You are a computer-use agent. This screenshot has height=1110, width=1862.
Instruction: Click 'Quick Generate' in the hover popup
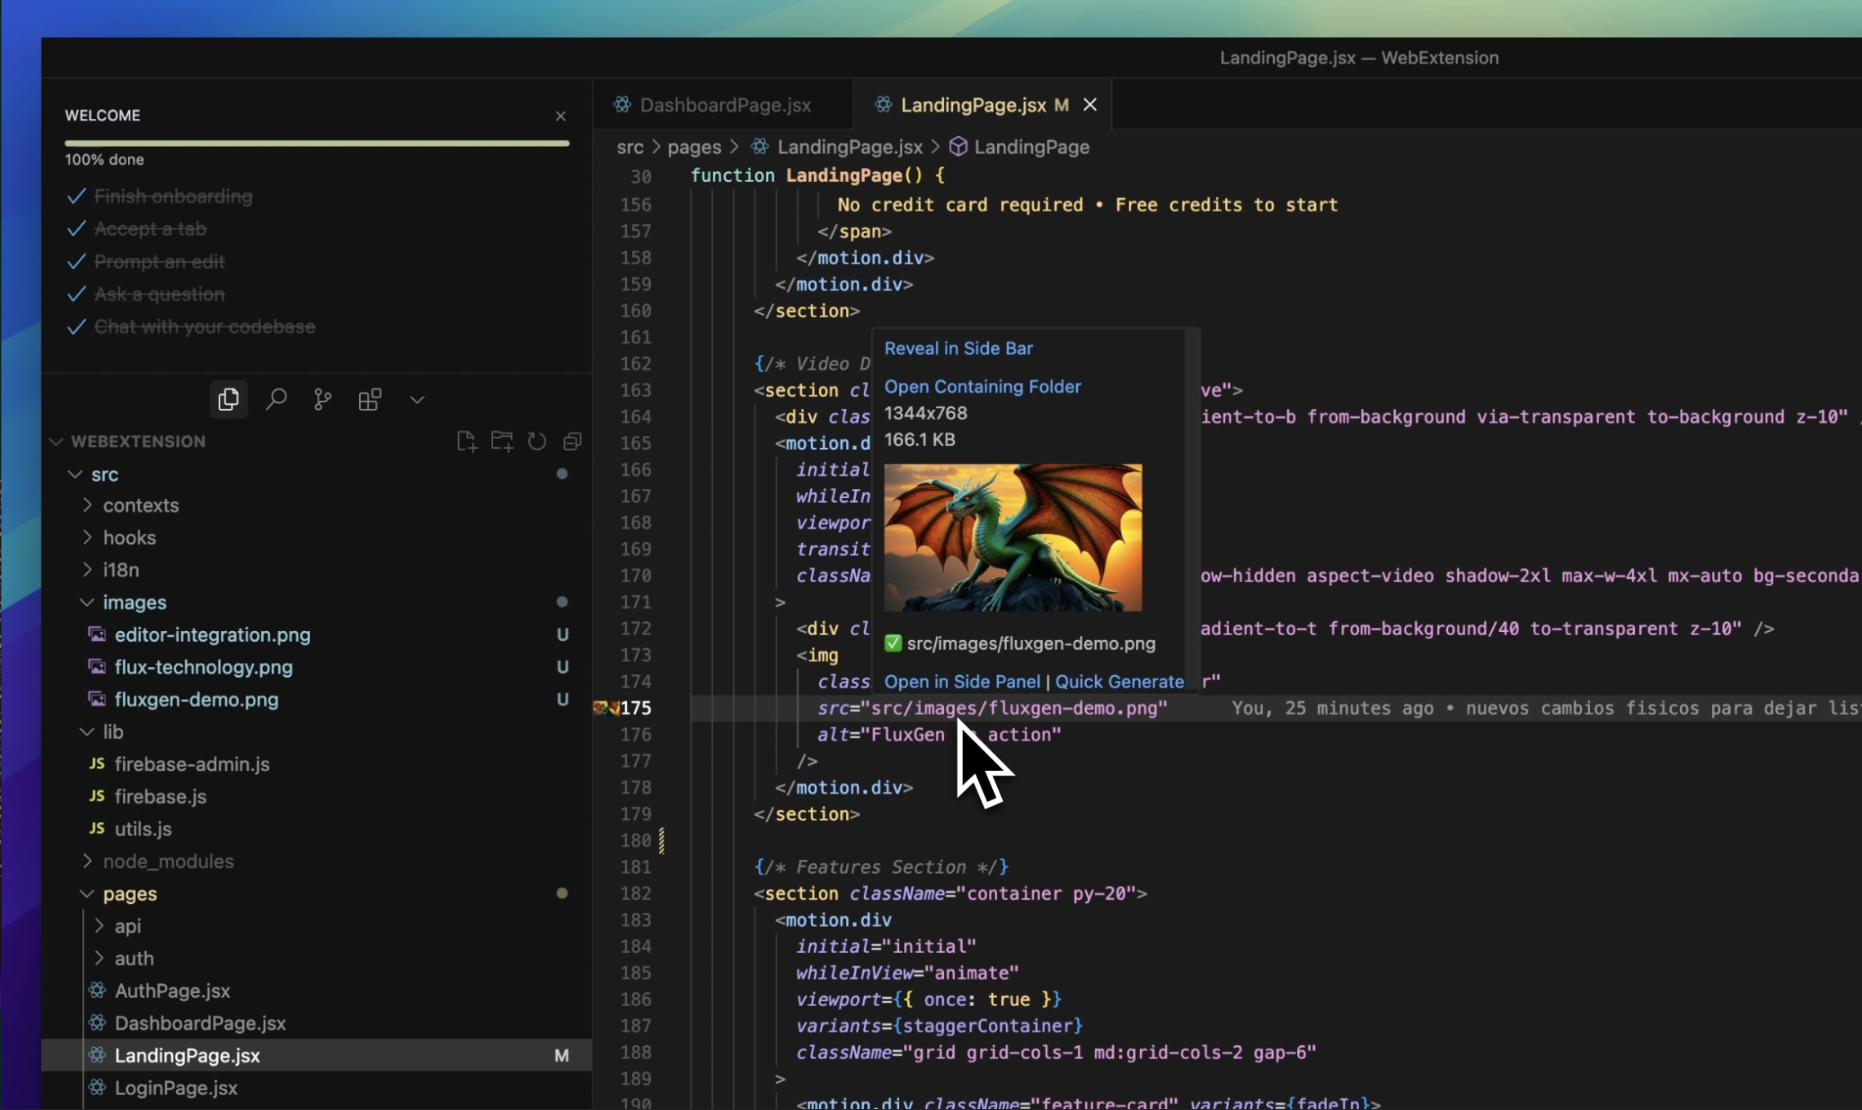1119,682
